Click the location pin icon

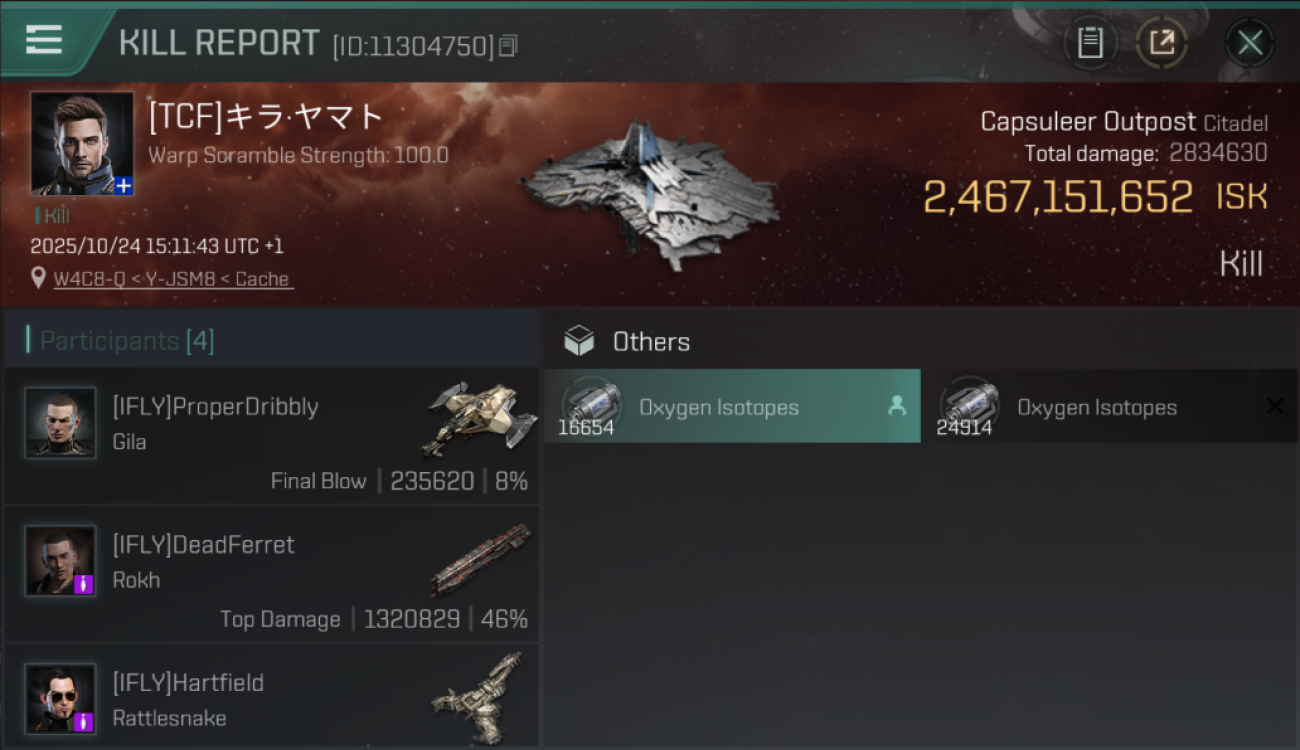coord(38,279)
